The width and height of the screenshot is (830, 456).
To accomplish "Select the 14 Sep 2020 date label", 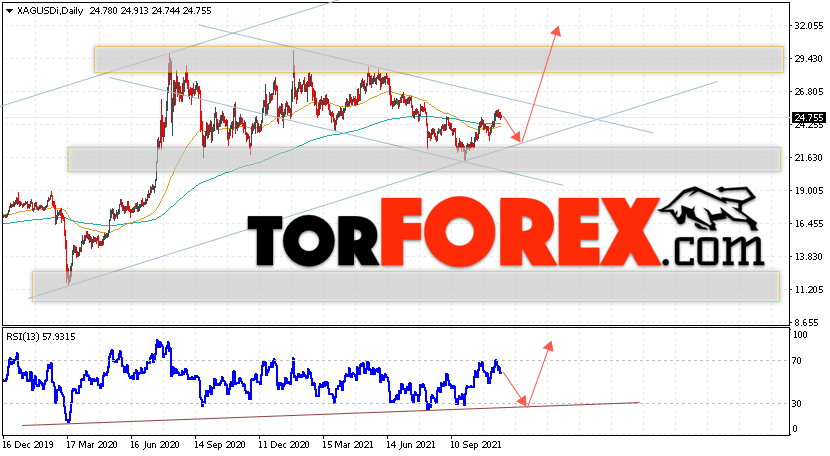I will coord(220,445).
